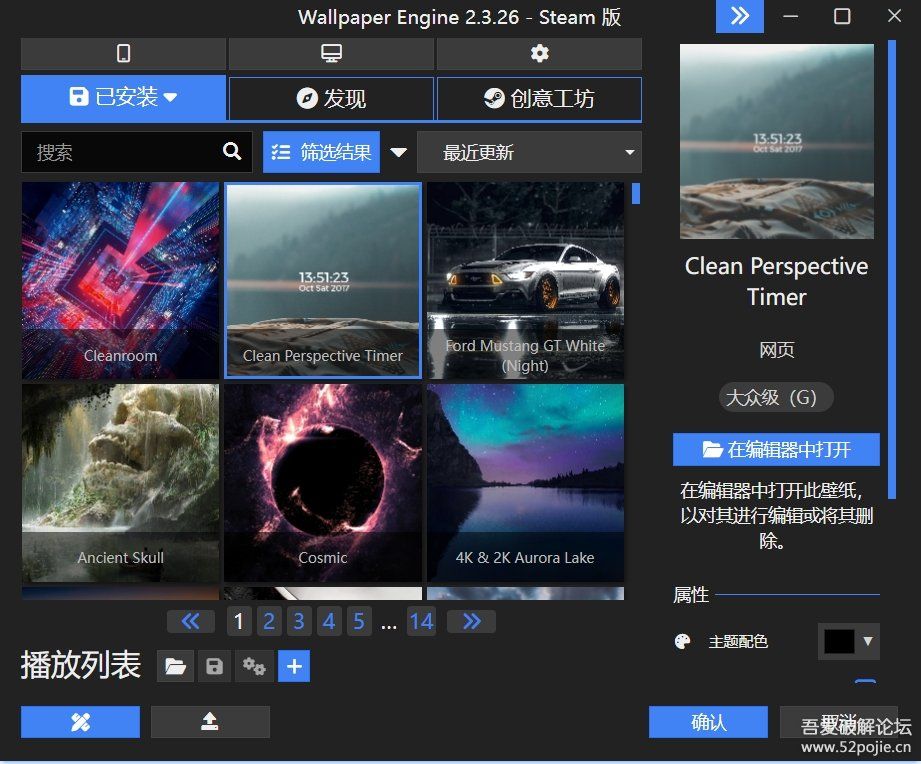Click 大众级 (G) rating tag
The height and width of the screenshot is (764, 921).
pyautogui.click(x=775, y=398)
